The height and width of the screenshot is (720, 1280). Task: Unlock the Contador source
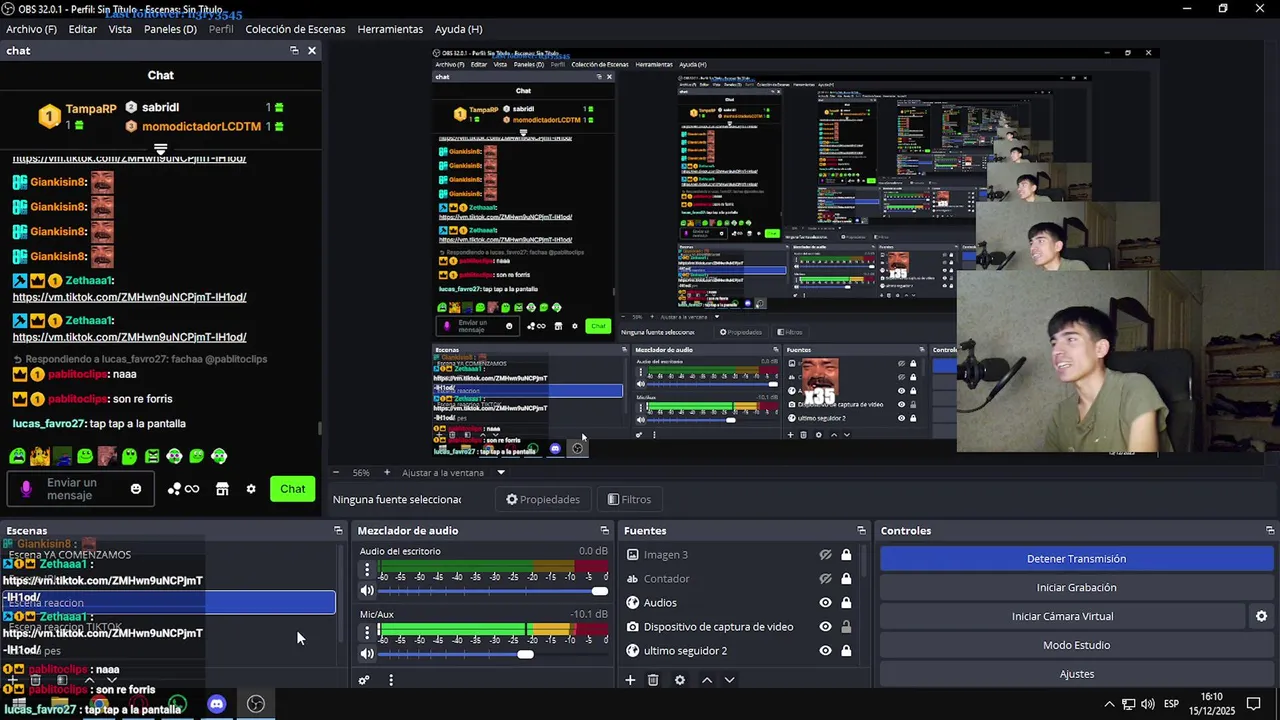click(846, 579)
